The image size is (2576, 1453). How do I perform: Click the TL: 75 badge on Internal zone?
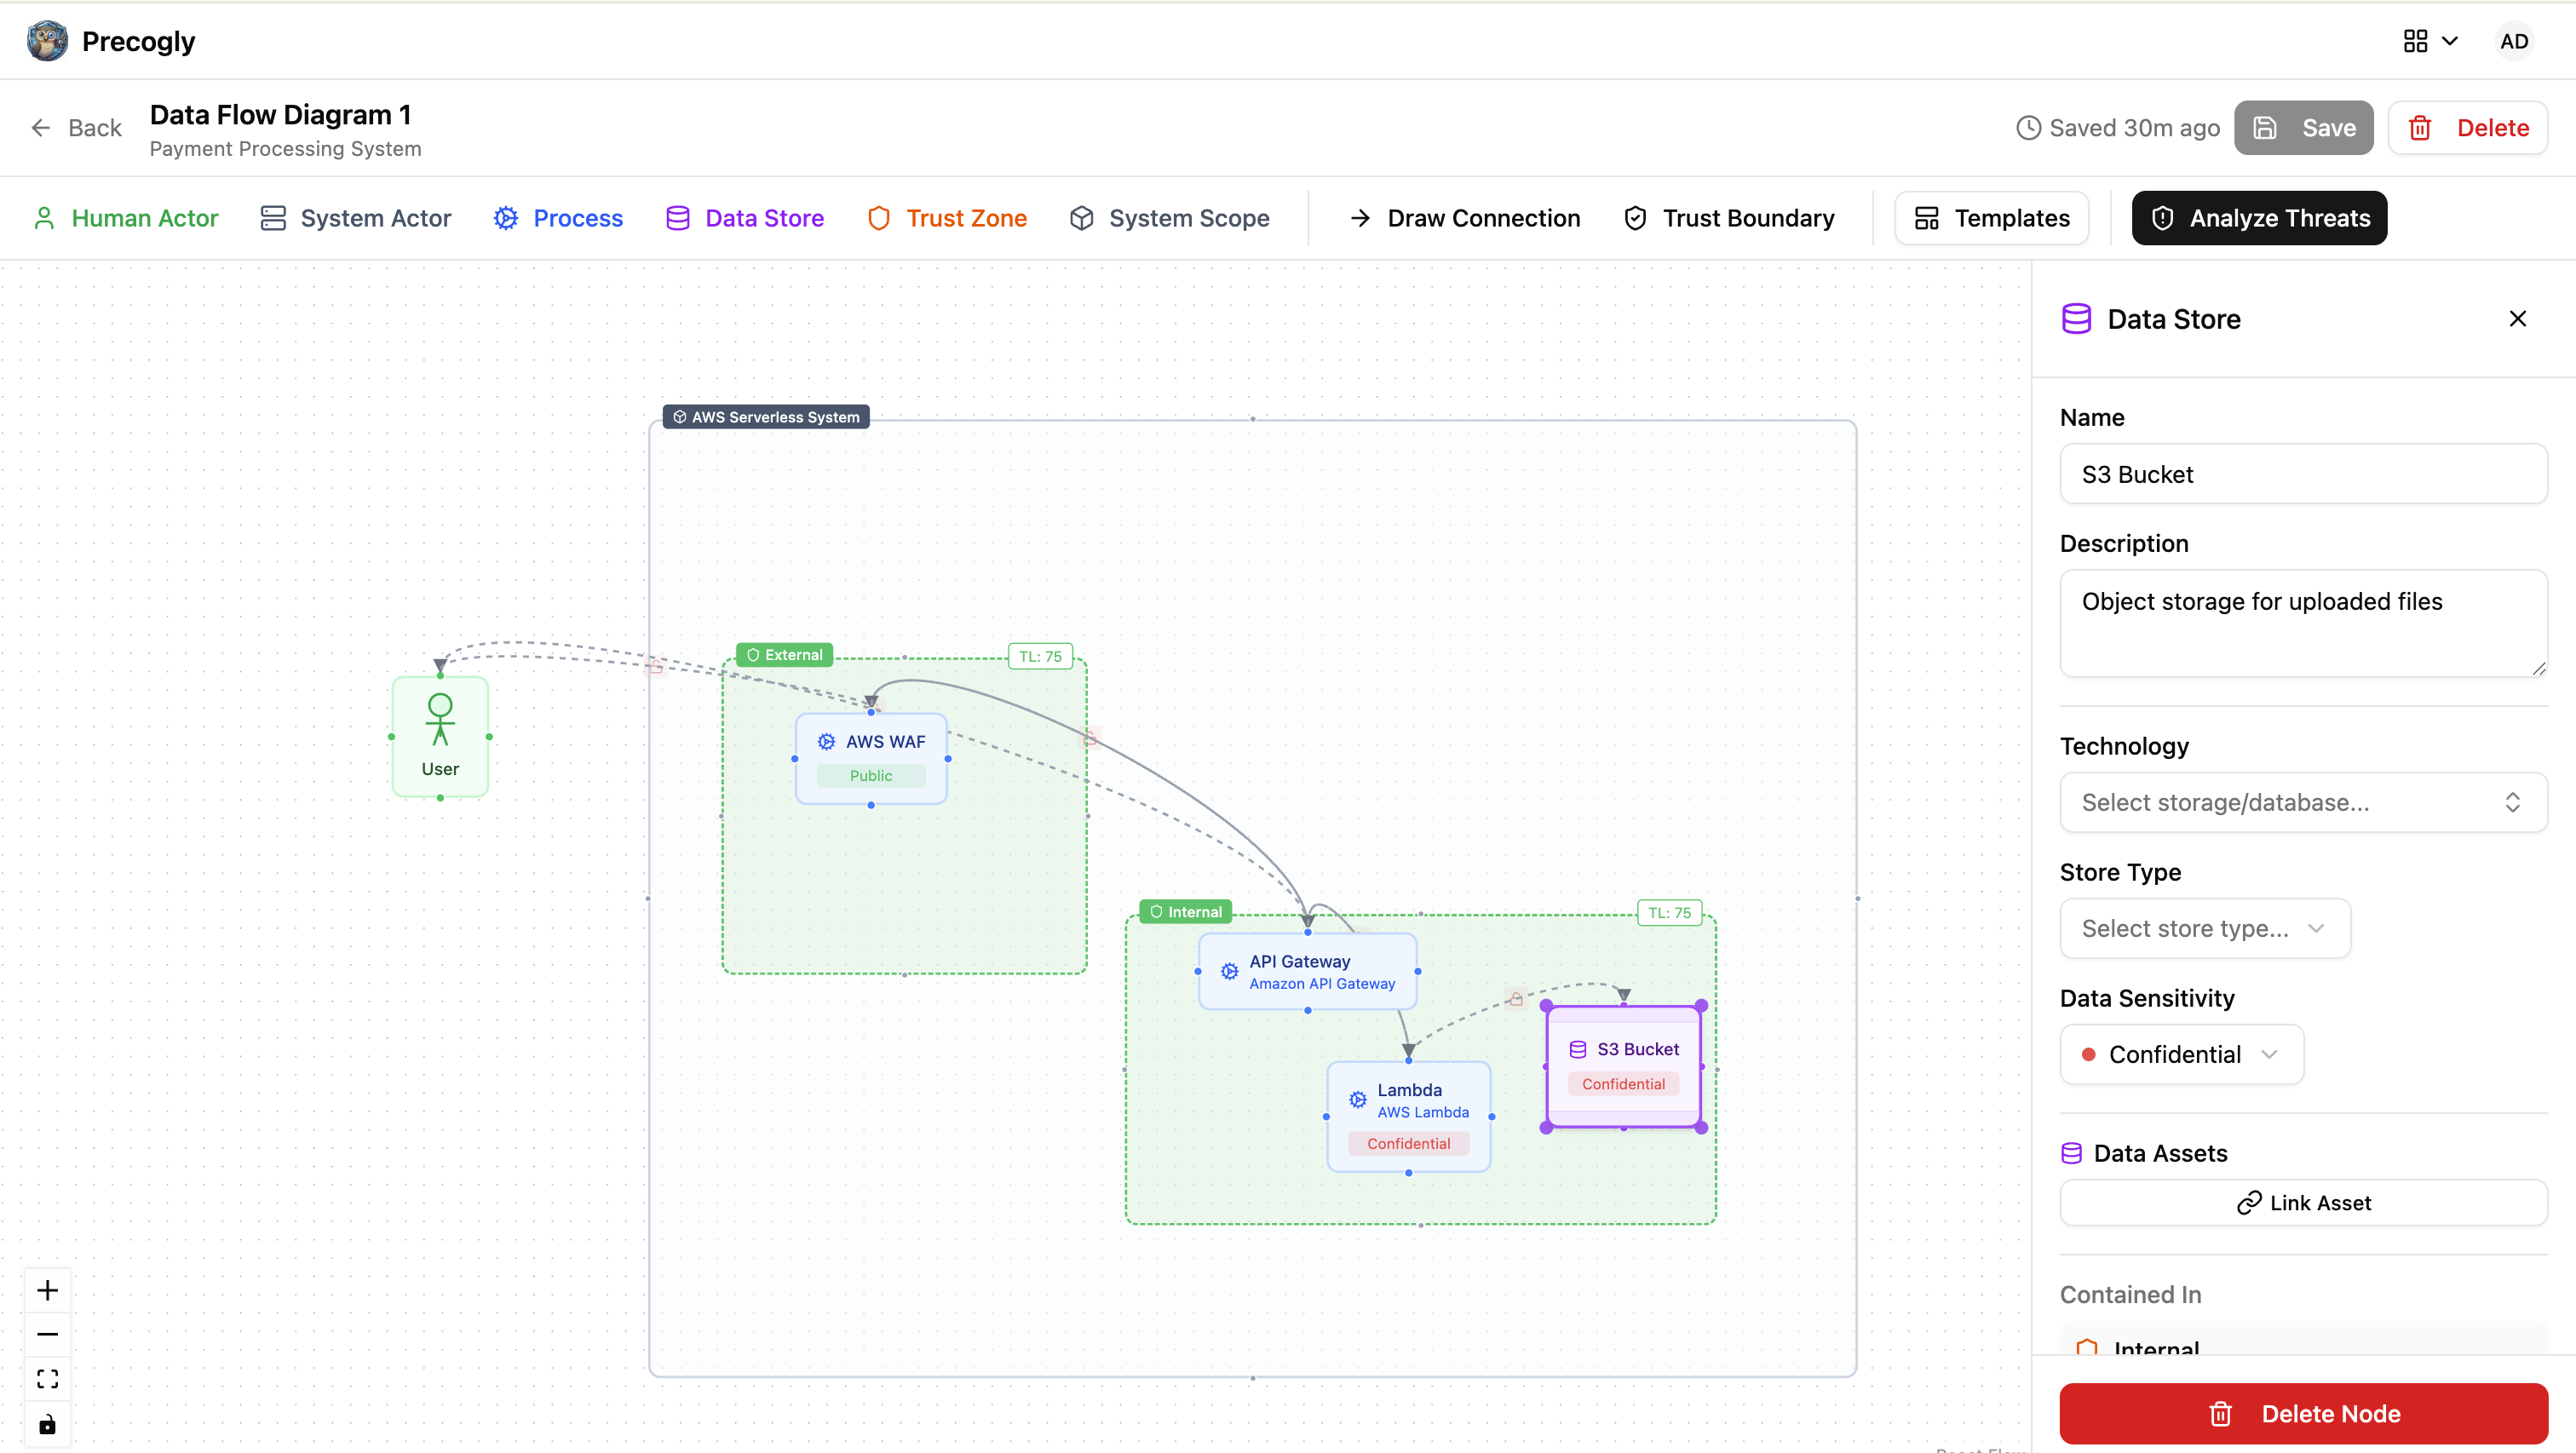pos(1669,913)
